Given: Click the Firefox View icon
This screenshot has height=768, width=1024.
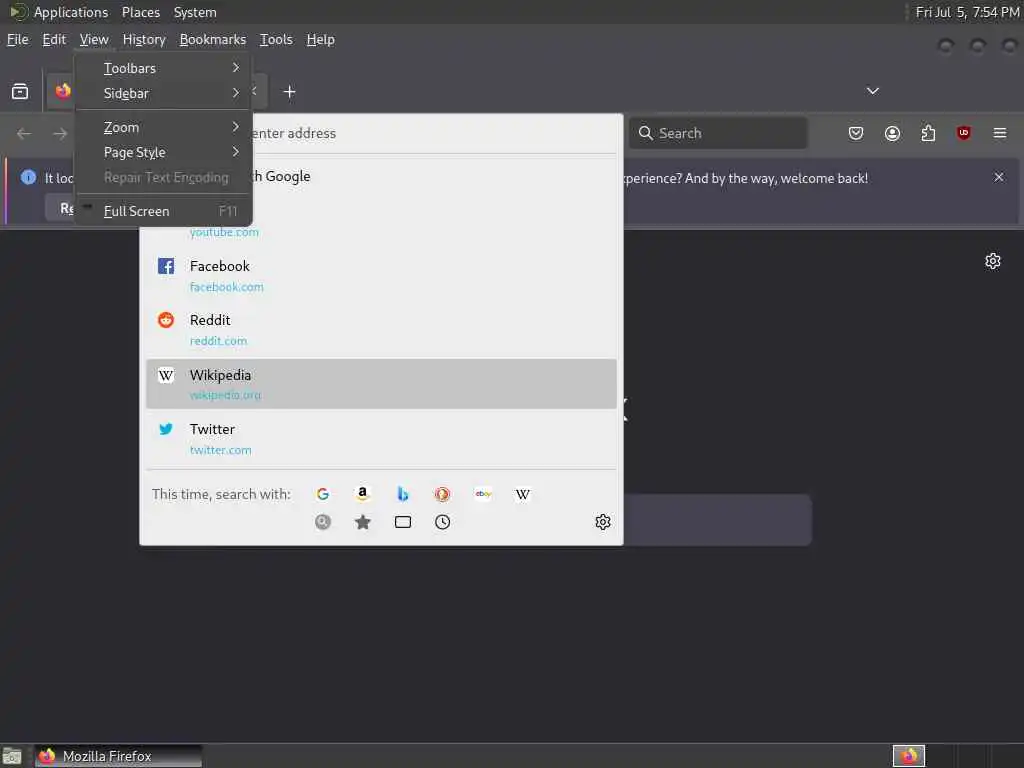Looking at the screenshot, I should pos(20,91).
